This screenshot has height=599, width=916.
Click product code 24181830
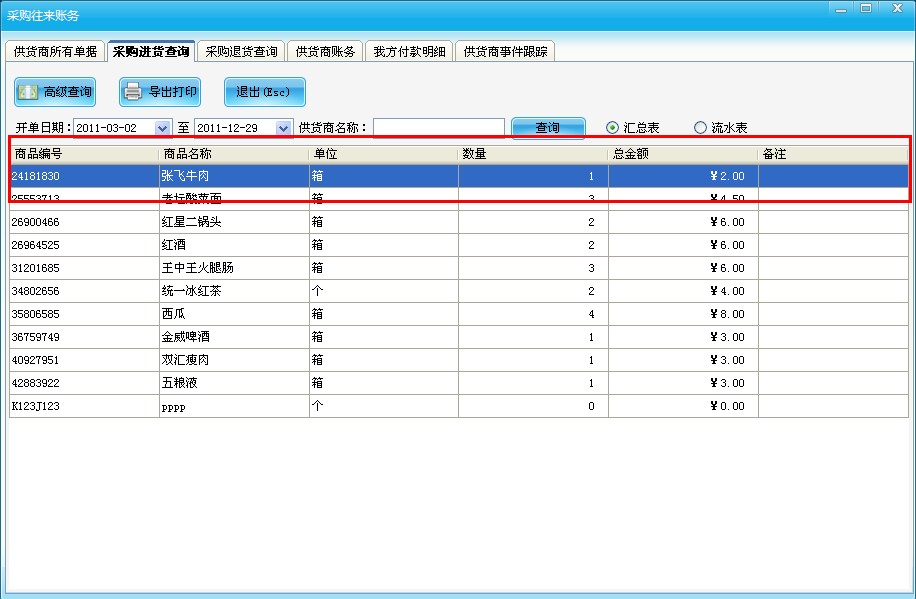pyautogui.click(x=36, y=176)
